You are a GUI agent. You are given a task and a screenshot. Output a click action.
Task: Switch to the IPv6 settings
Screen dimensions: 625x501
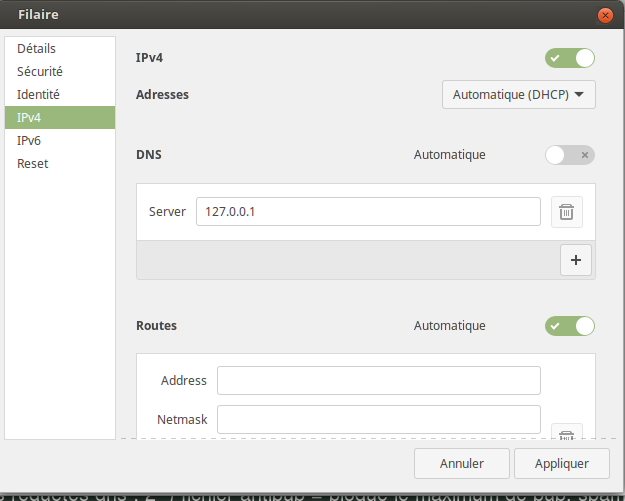(x=30, y=140)
